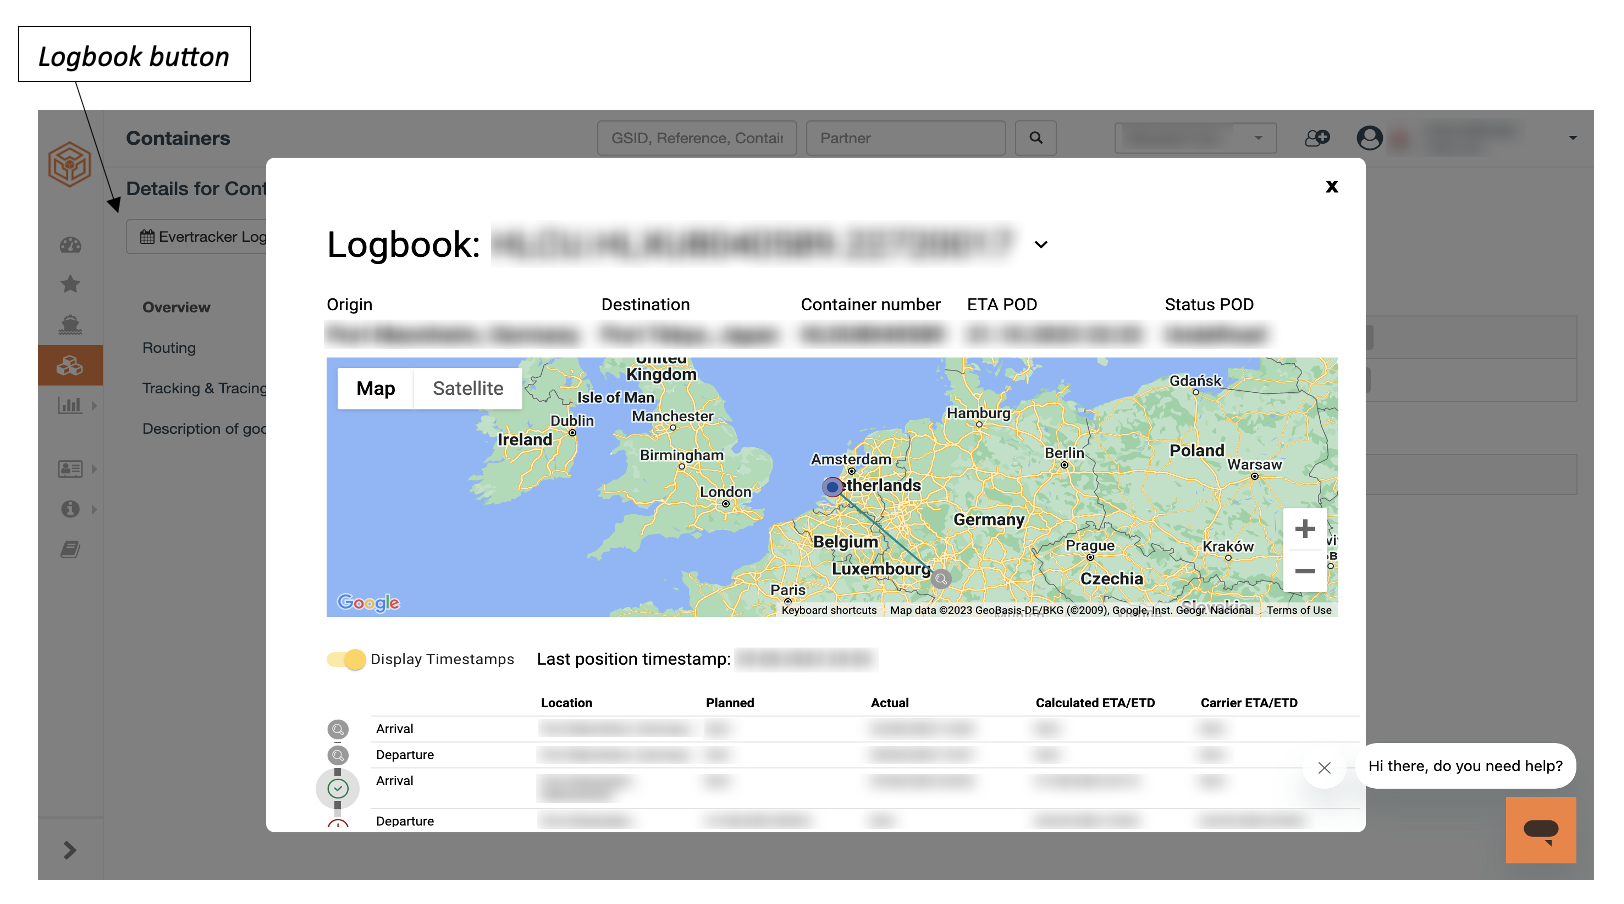Zoom in on the map with plus
The width and height of the screenshot is (1624, 904).
pos(1305,529)
